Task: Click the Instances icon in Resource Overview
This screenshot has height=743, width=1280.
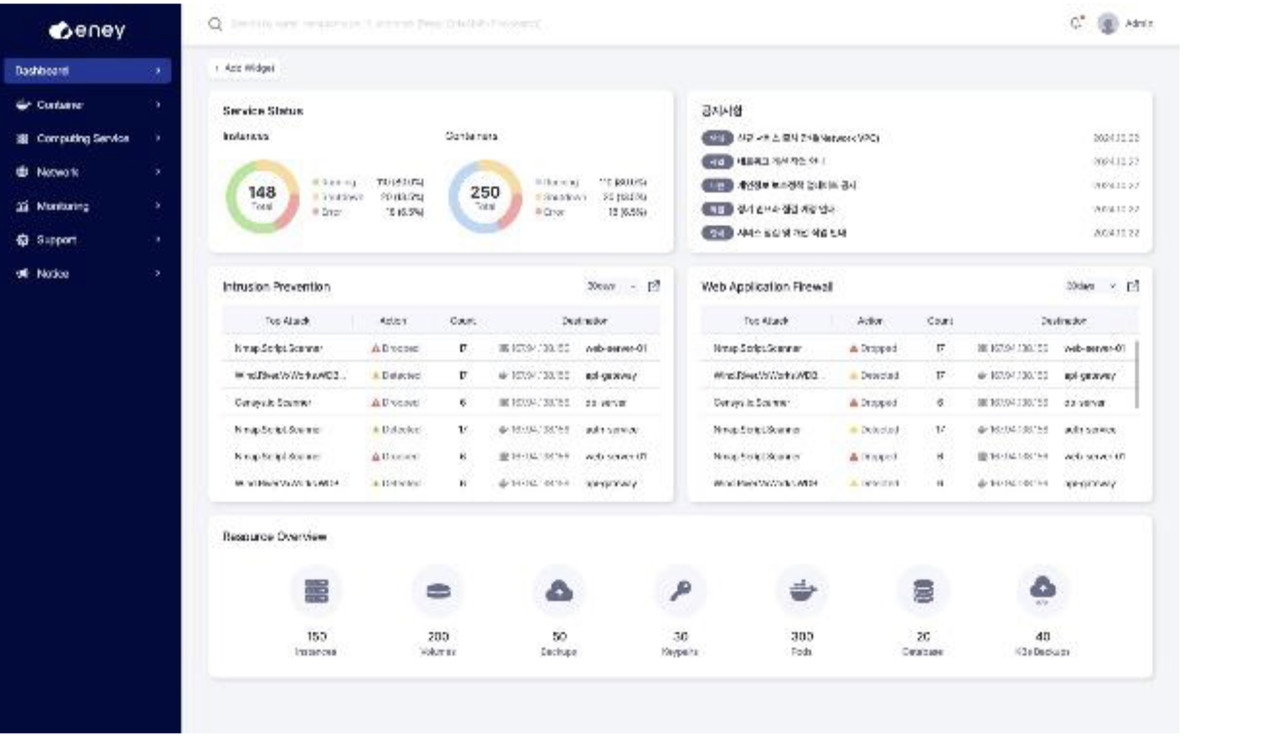Action: 316,591
